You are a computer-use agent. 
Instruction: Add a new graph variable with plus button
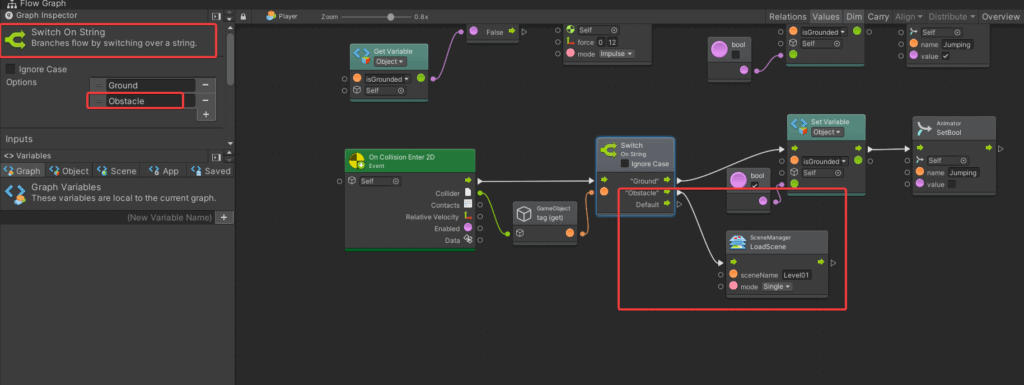point(223,217)
